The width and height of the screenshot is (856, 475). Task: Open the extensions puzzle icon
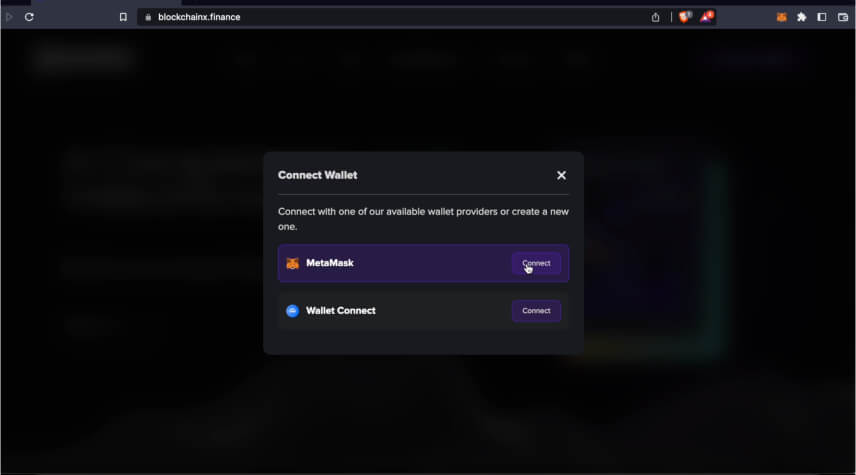pyautogui.click(x=801, y=17)
